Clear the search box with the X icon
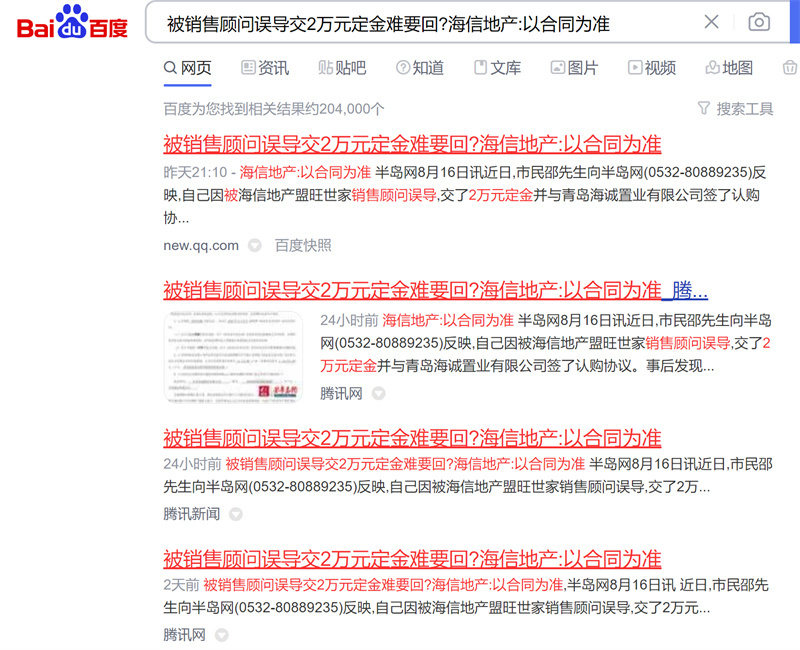This screenshot has height=650, width=800. click(711, 22)
